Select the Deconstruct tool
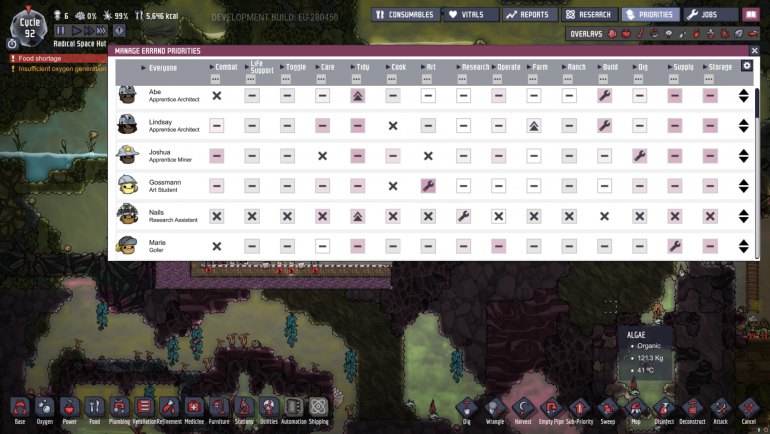Viewport: 770px width, 434px height. click(x=692, y=411)
